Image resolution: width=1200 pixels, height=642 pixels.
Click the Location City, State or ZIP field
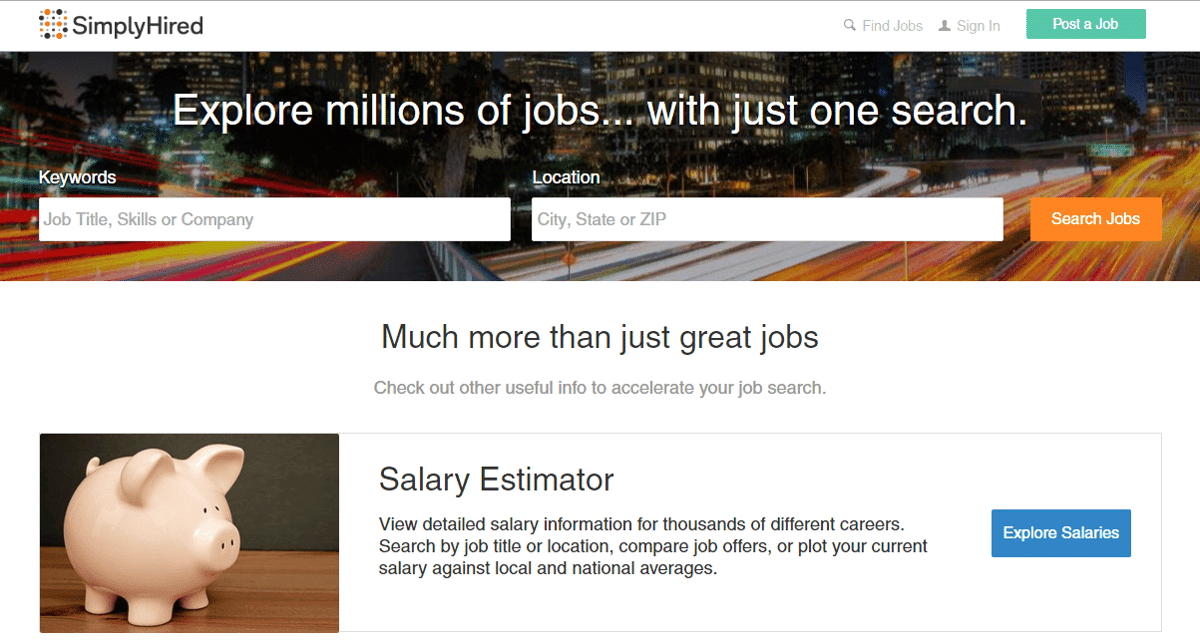(767, 219)
